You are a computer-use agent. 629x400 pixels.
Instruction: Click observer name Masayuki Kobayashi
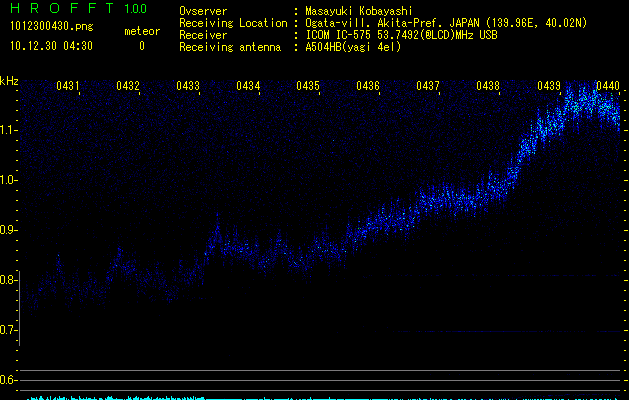point(360,10)
